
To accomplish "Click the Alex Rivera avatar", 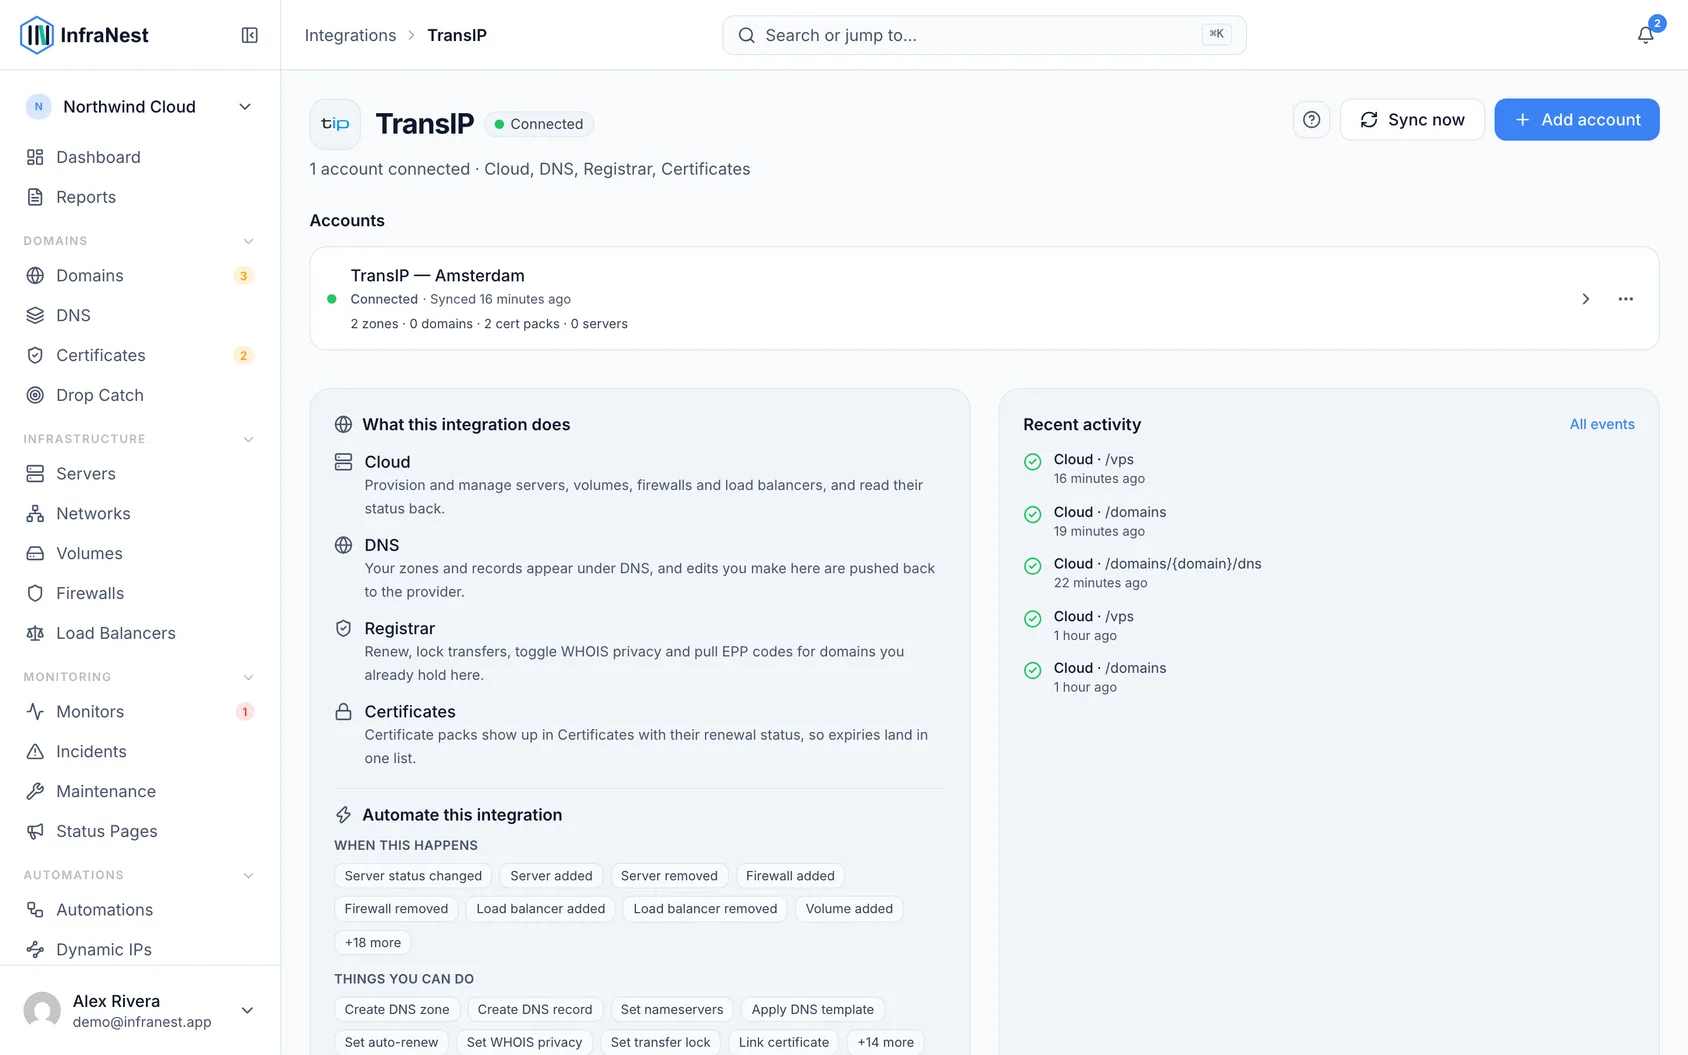I will coord(42,1011).
